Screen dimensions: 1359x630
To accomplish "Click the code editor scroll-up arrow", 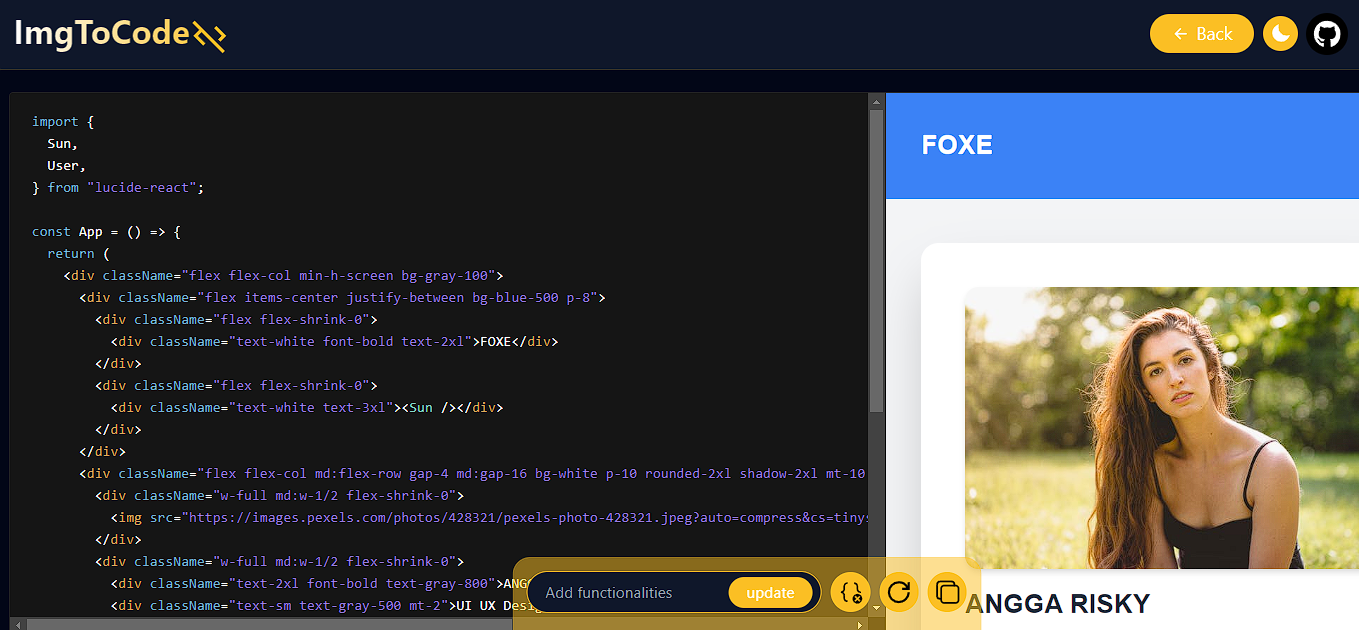I will click(x=876, y=101).
